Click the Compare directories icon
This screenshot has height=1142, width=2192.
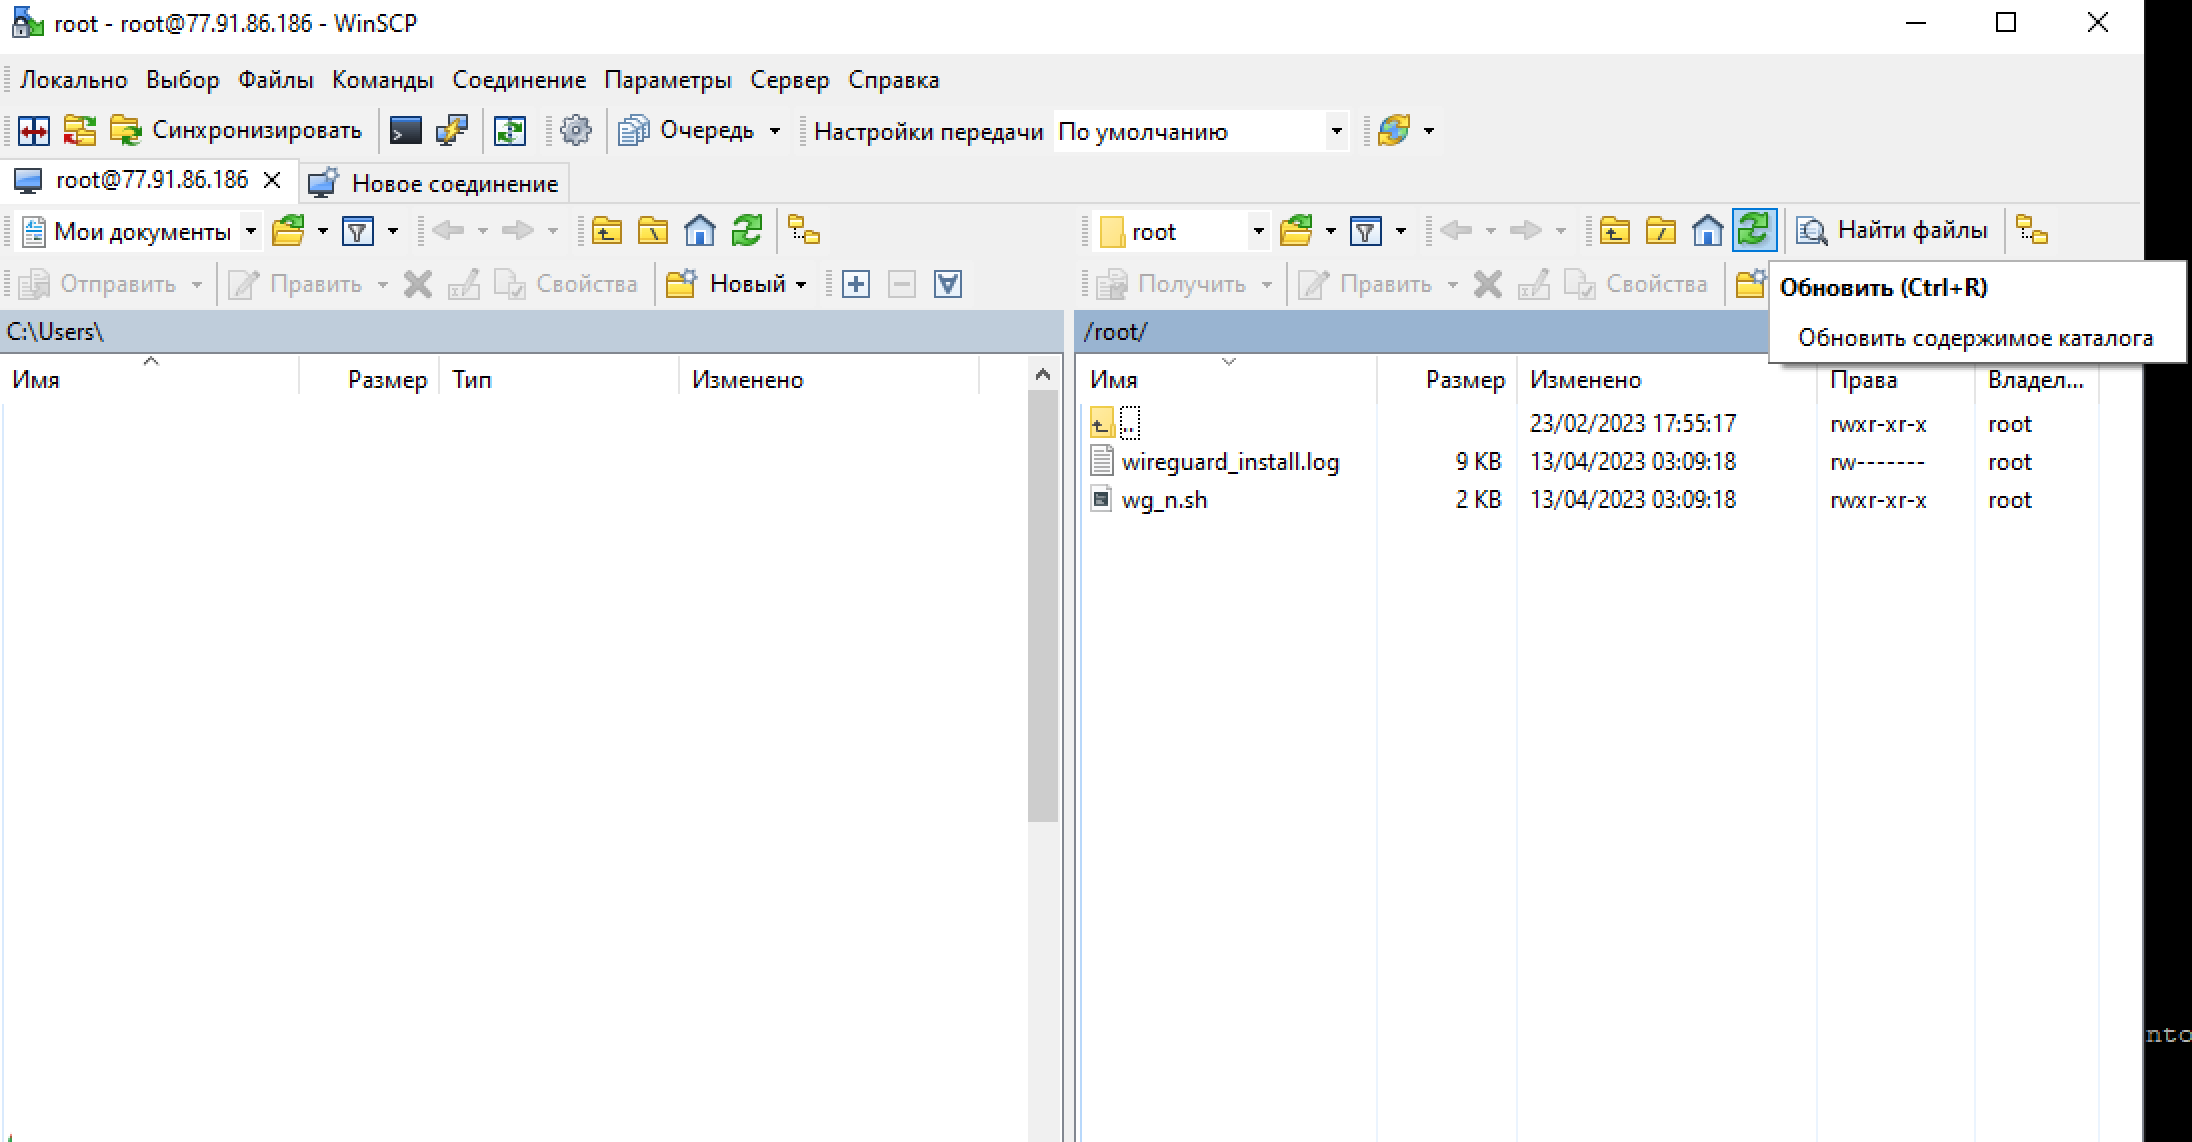click(34, 131)
